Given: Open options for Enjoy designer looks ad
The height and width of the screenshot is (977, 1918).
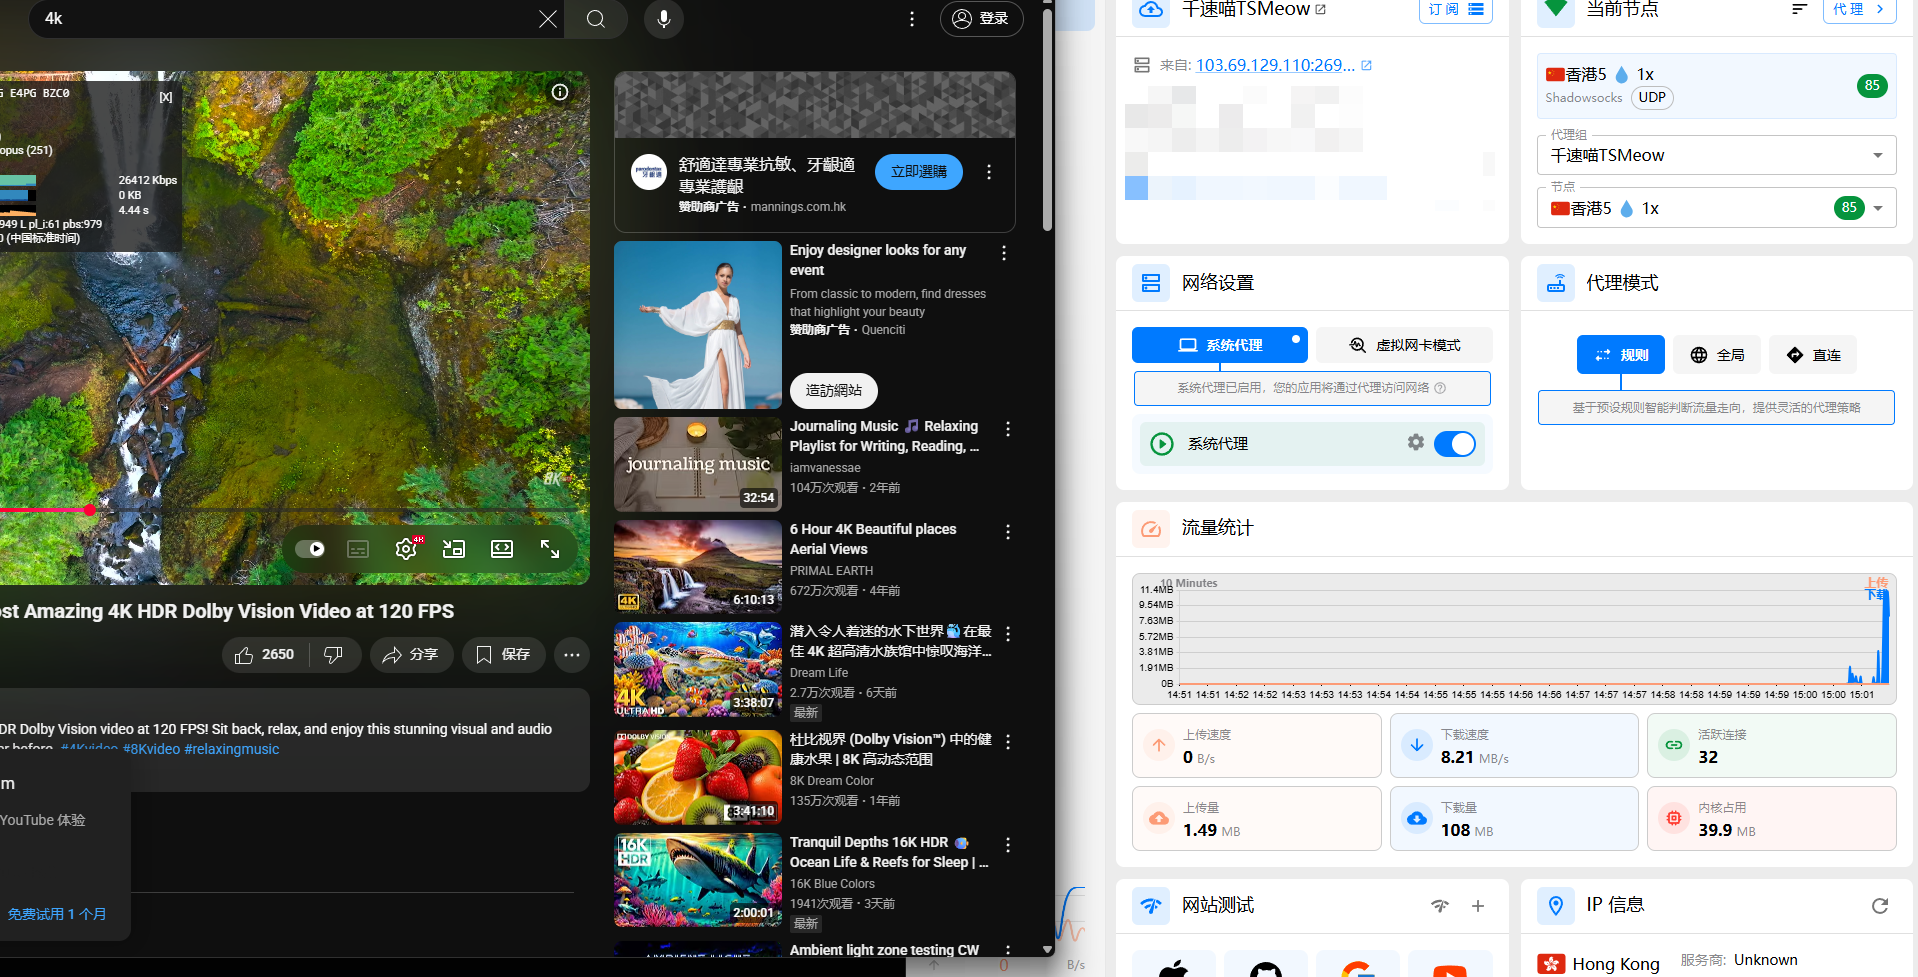Looking at the screenshot, I should click(1004, 254).
